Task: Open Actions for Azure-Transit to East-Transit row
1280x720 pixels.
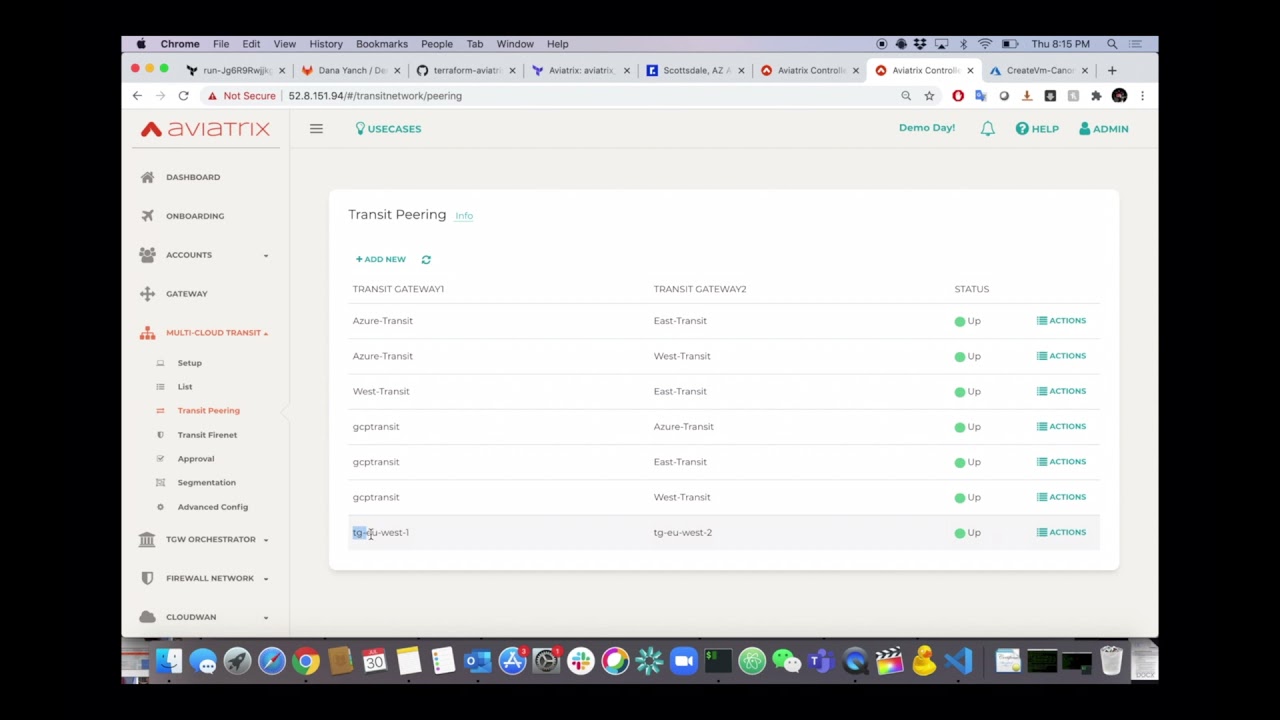Action: click(1061, 321)
